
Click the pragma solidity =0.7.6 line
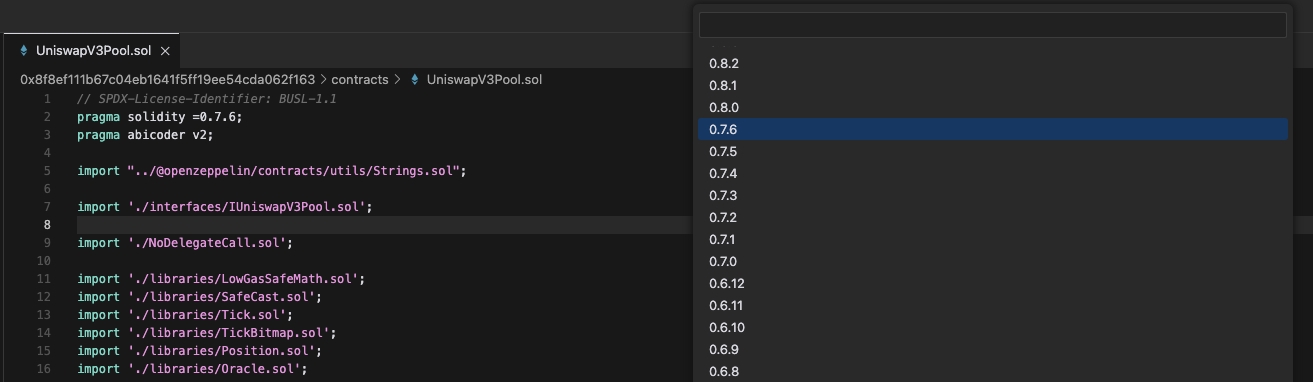pyautogui.click(x=160, y=117)
